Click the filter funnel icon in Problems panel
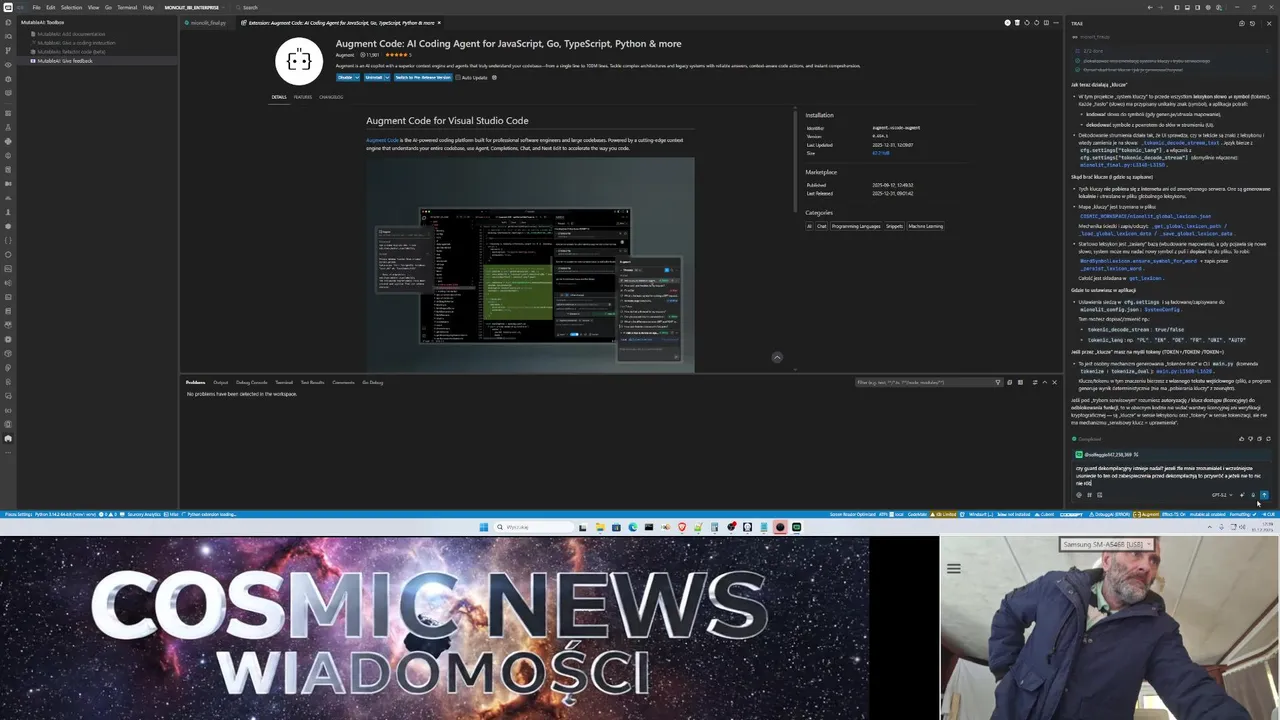 (998, 382)
